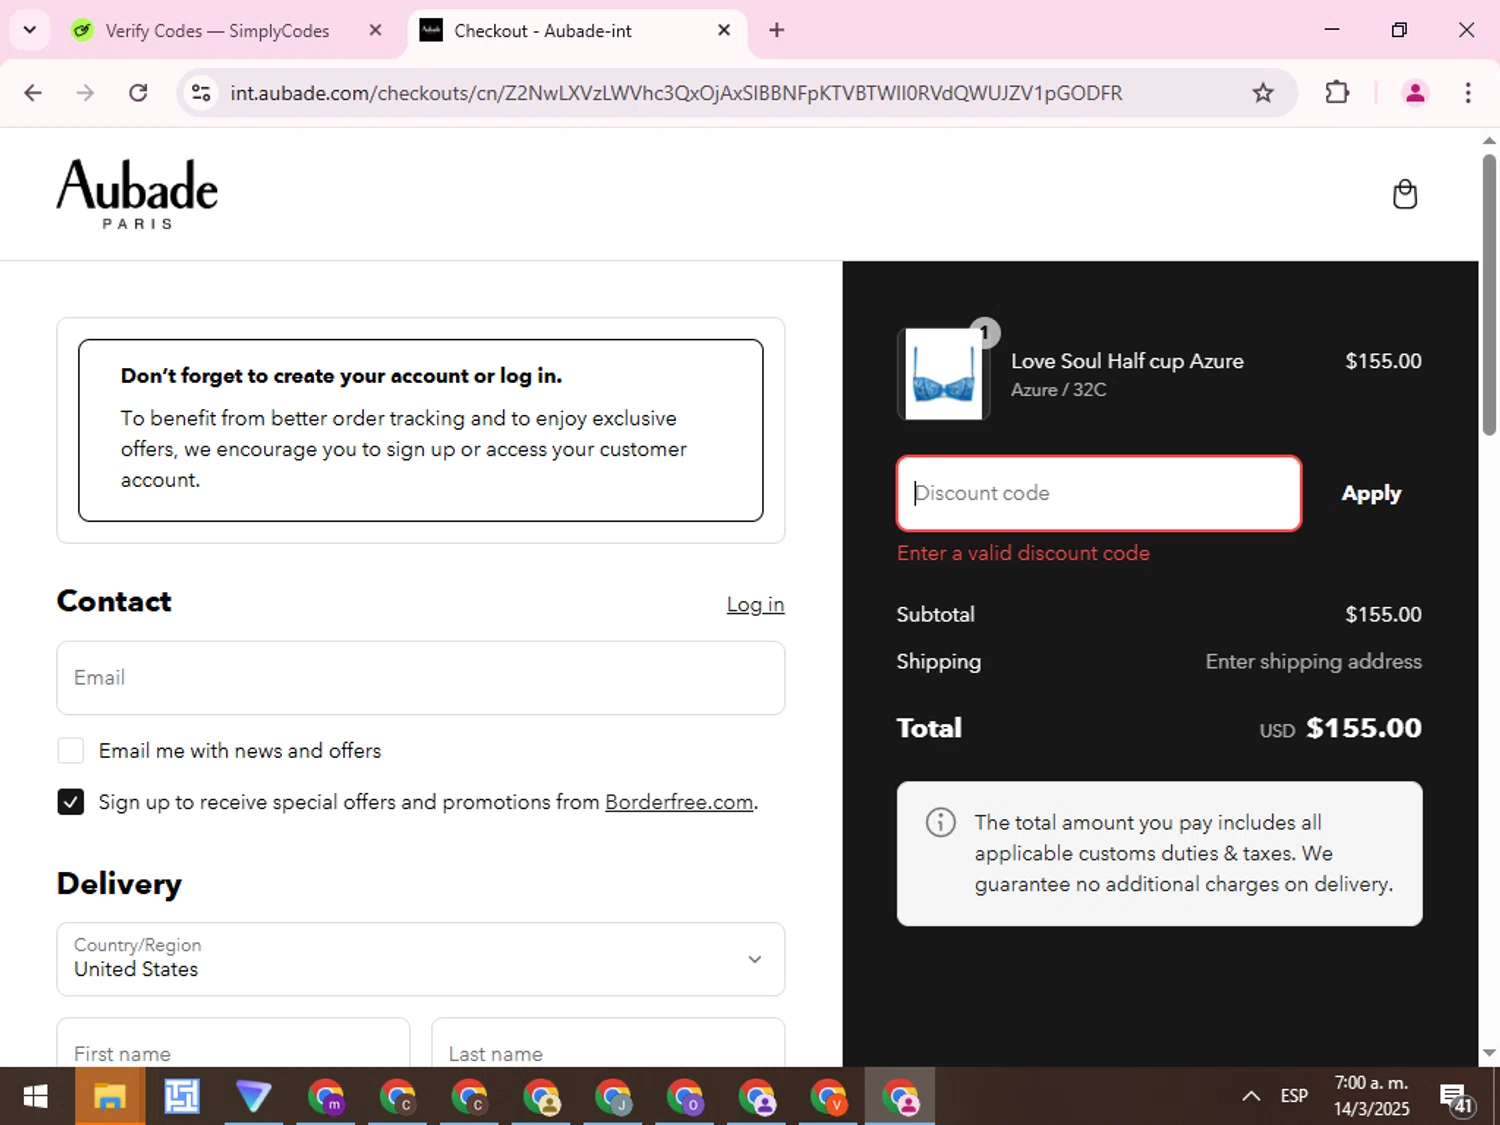Close the Verify Codes SimplyCodes tab
This screenshot has width=1500, height=1125.
375,30
